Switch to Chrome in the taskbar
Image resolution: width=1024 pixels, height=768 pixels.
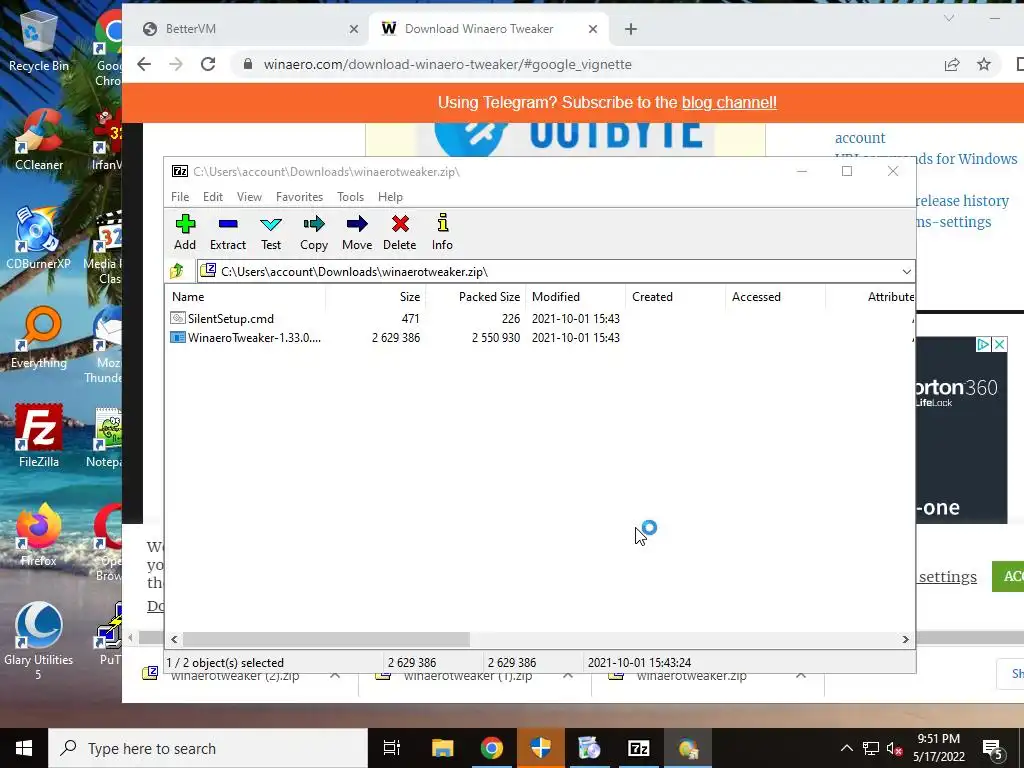tap(491, 748)
